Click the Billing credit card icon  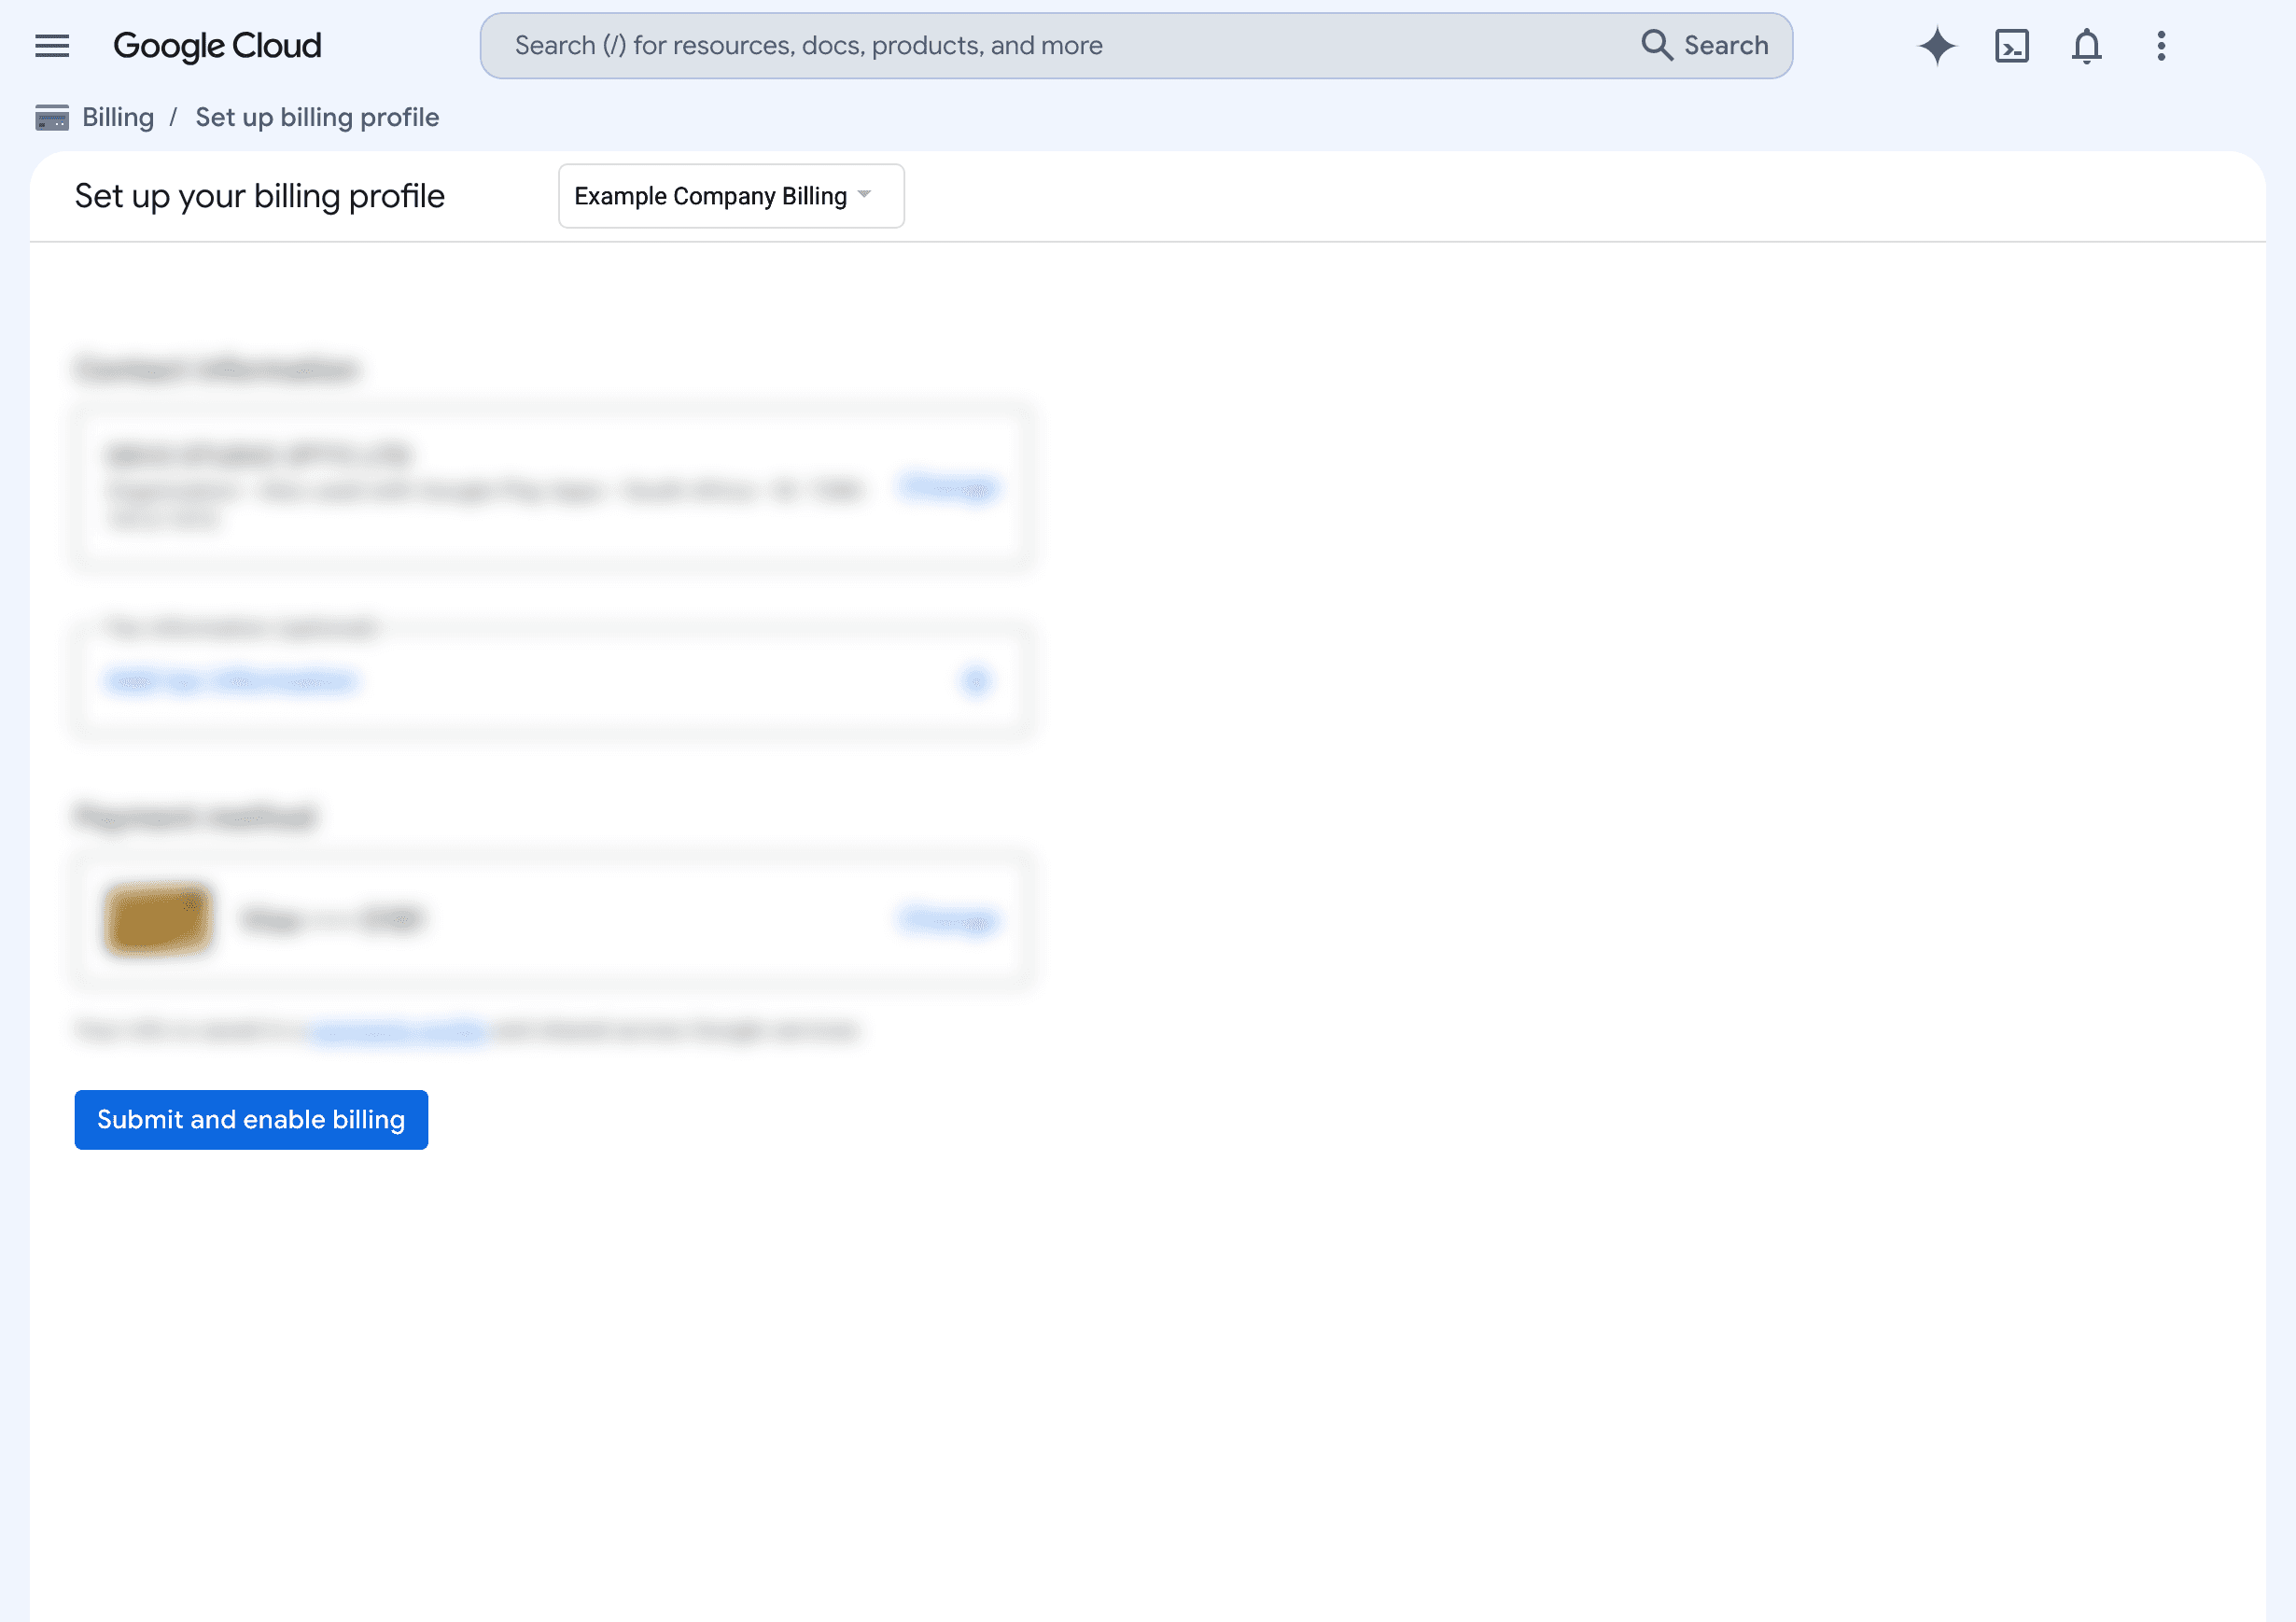tap(52, 118)
